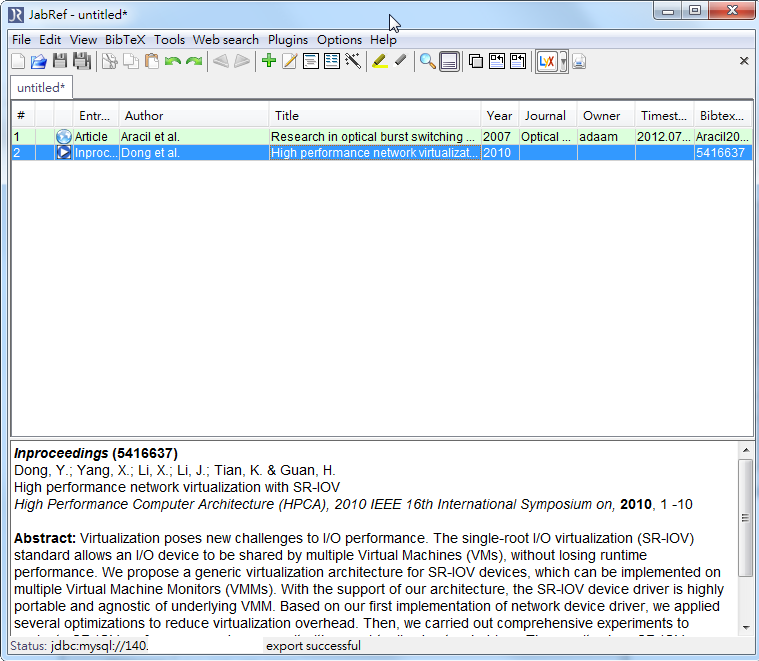Go forward using the grey right arrow

click(242, 61)
